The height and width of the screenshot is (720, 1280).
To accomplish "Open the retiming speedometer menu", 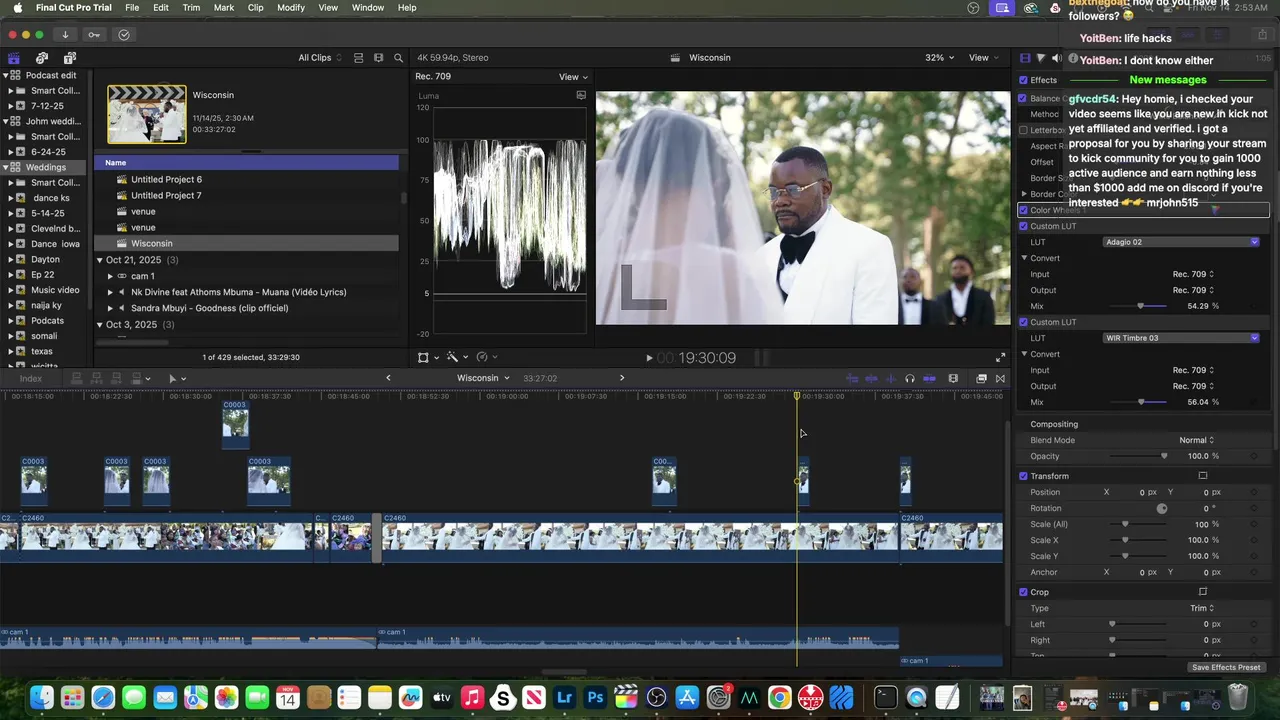I will click(486, 357).
